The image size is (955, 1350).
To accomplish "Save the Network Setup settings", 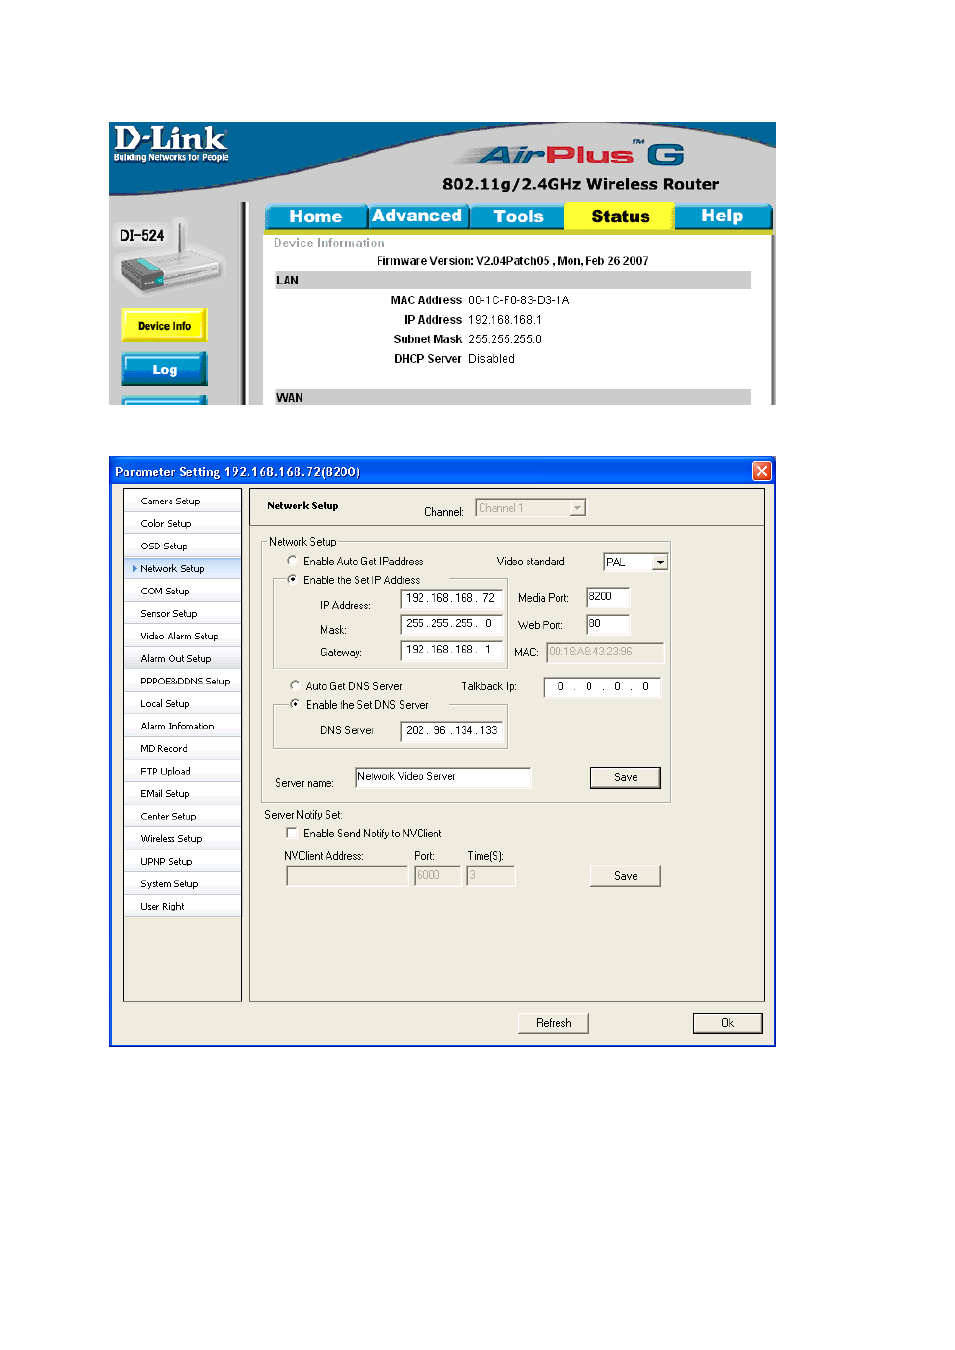I will click(x=625, y=777).
